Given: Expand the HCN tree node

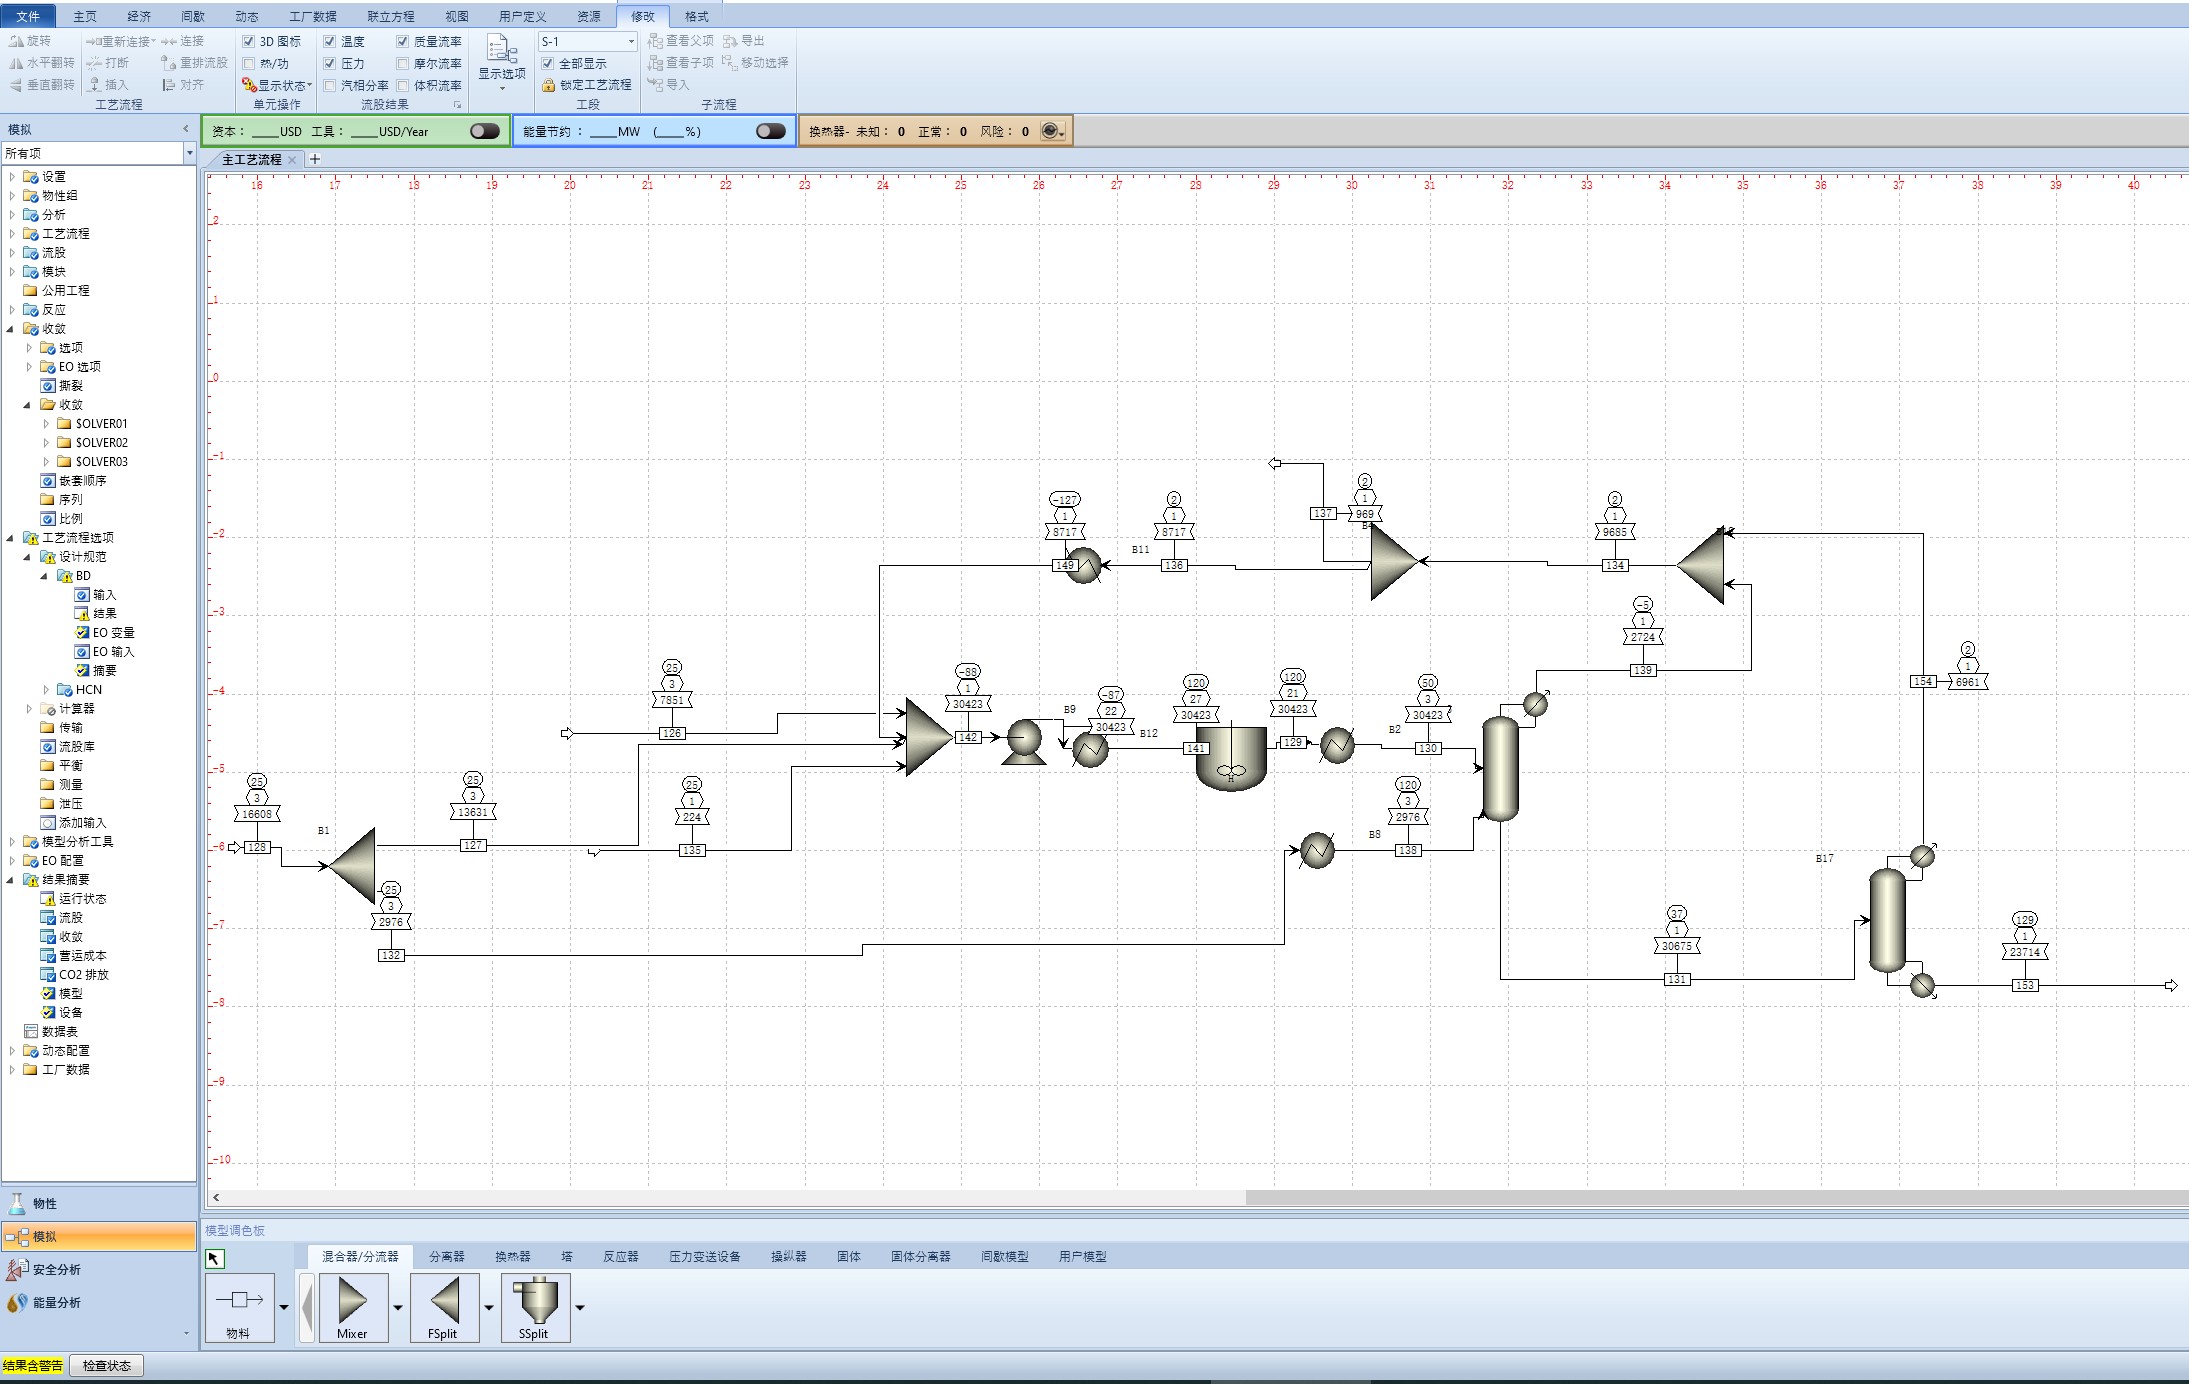Looking at the screenshot, I should point(46,689).
